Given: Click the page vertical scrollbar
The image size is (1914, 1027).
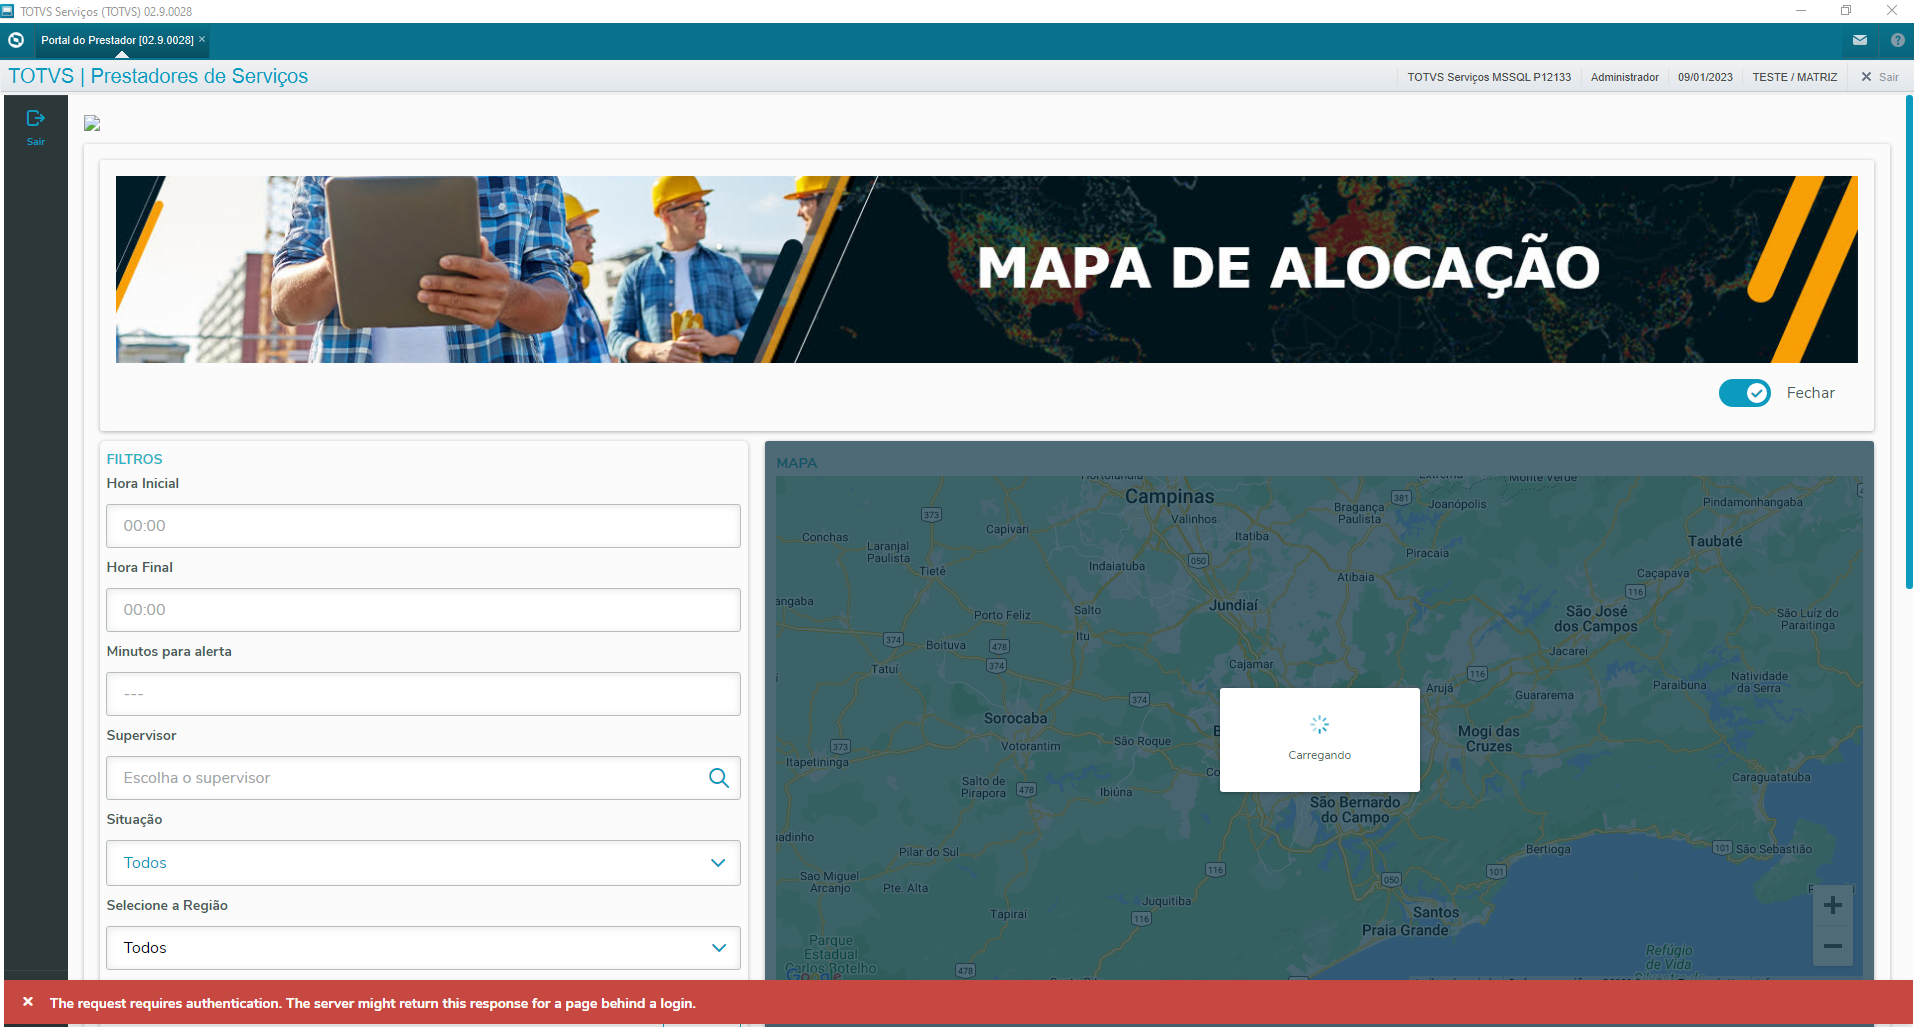Looking at the screenshot, I should (x=1909, y=342).
